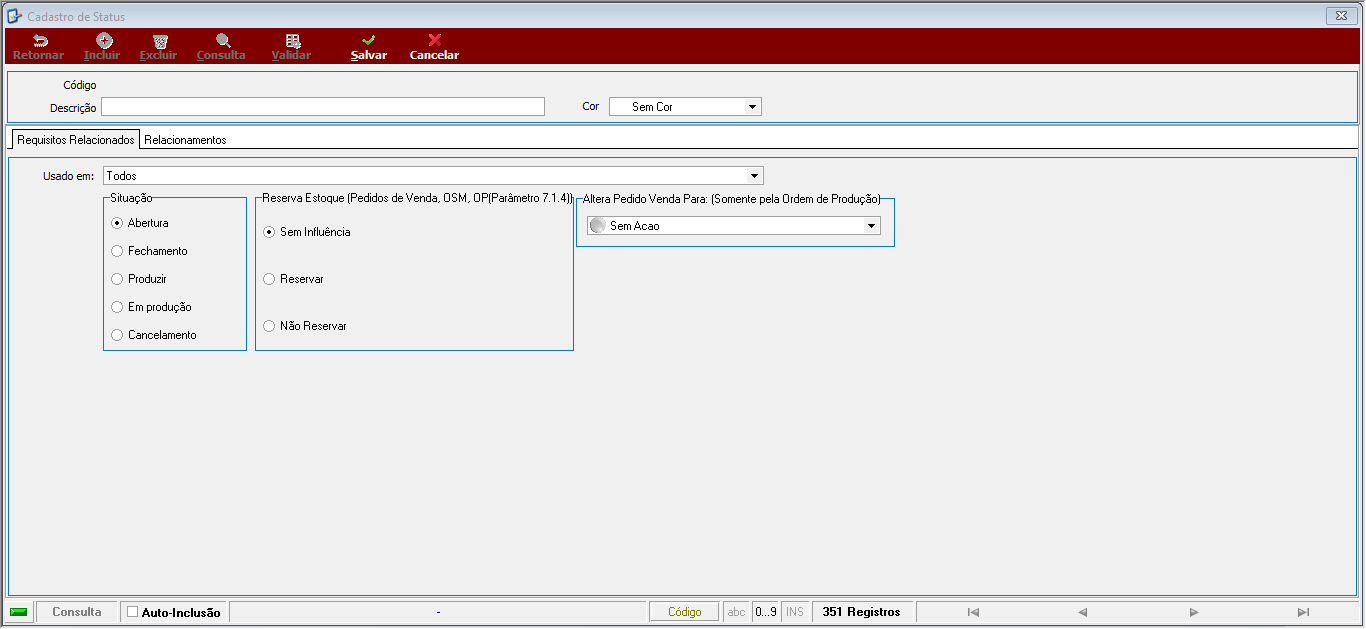Click the 351 Registros counter
The width and height of the screenshot is (1366, 629).
[x=861, y=612]
